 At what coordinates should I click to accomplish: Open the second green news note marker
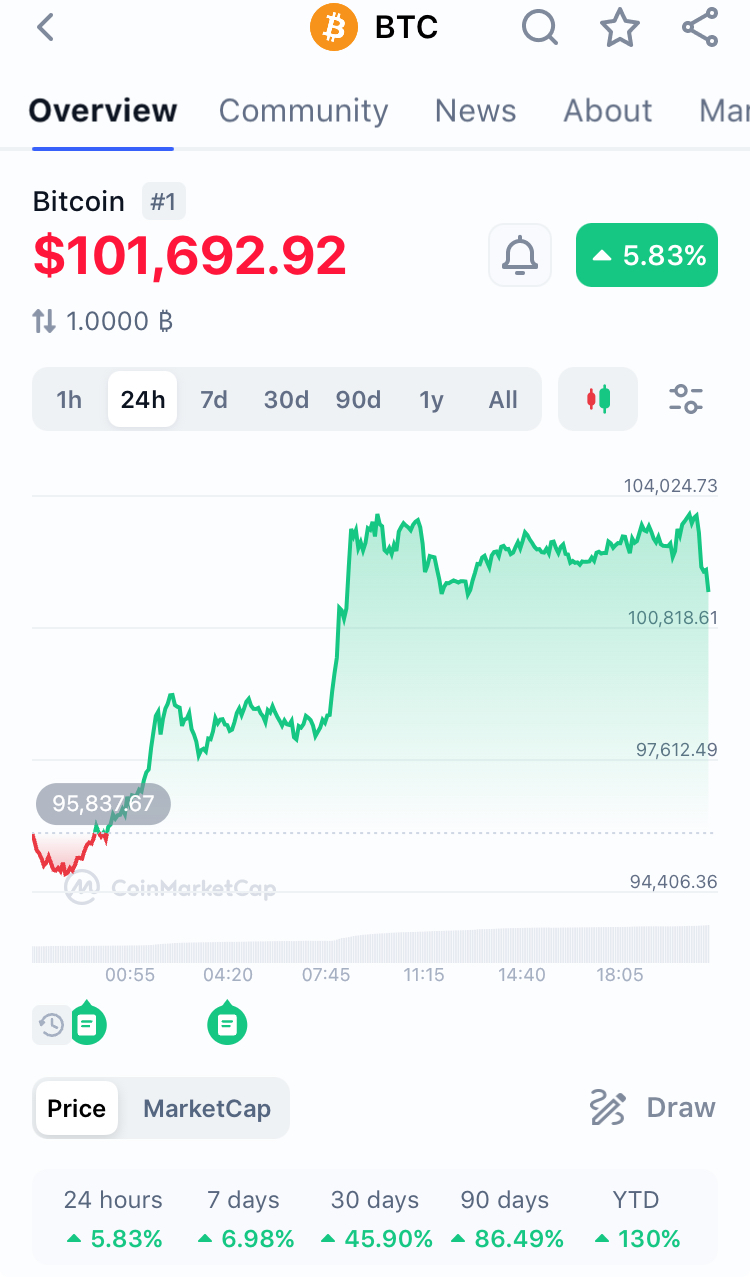(x=228, y=1022)
